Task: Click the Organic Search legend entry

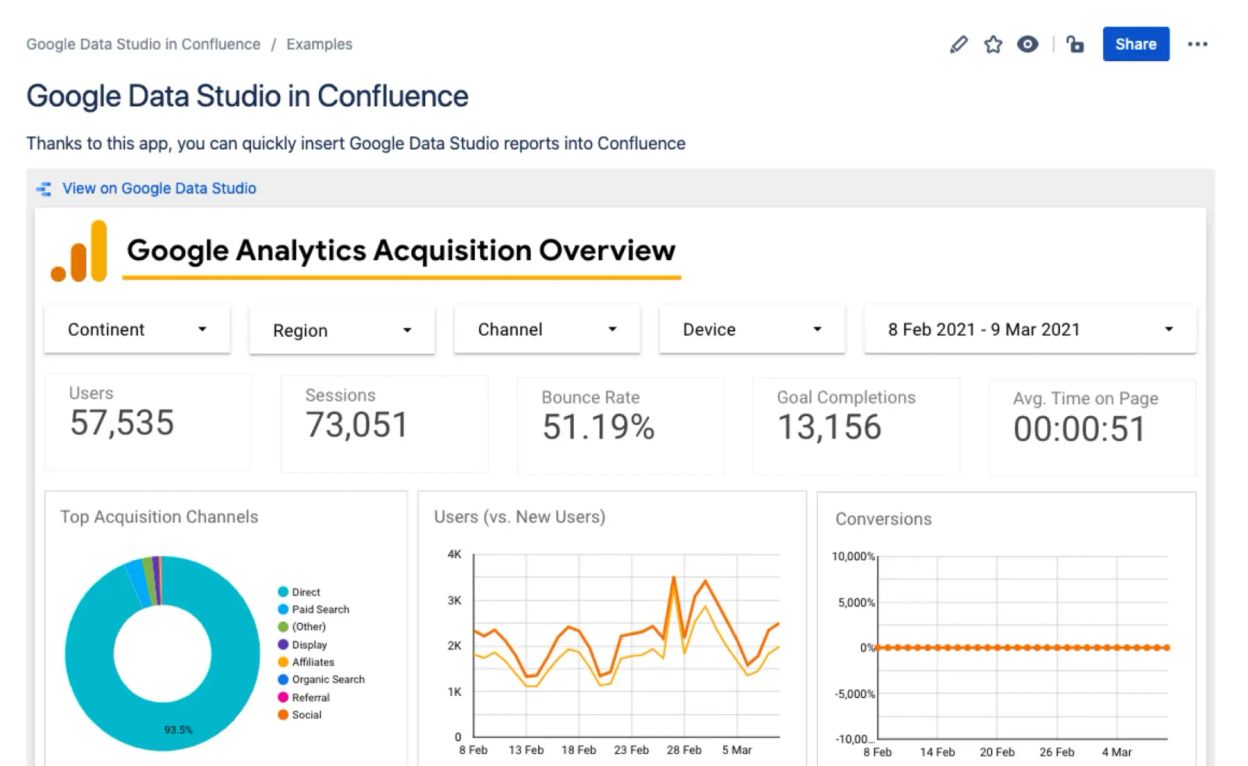Action: 321,680
